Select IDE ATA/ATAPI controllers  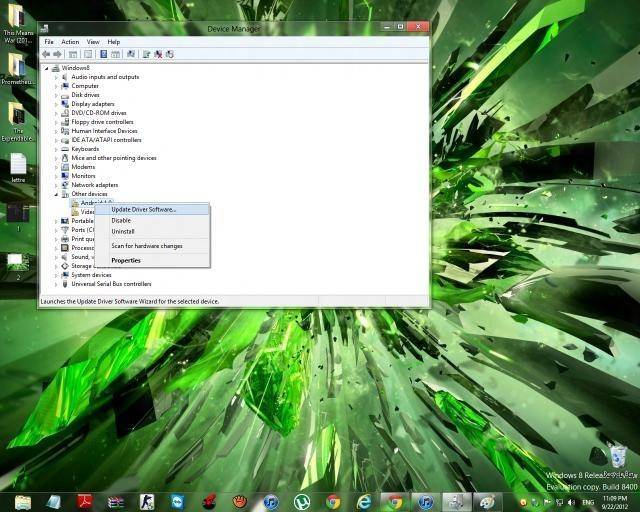(107, 140)
